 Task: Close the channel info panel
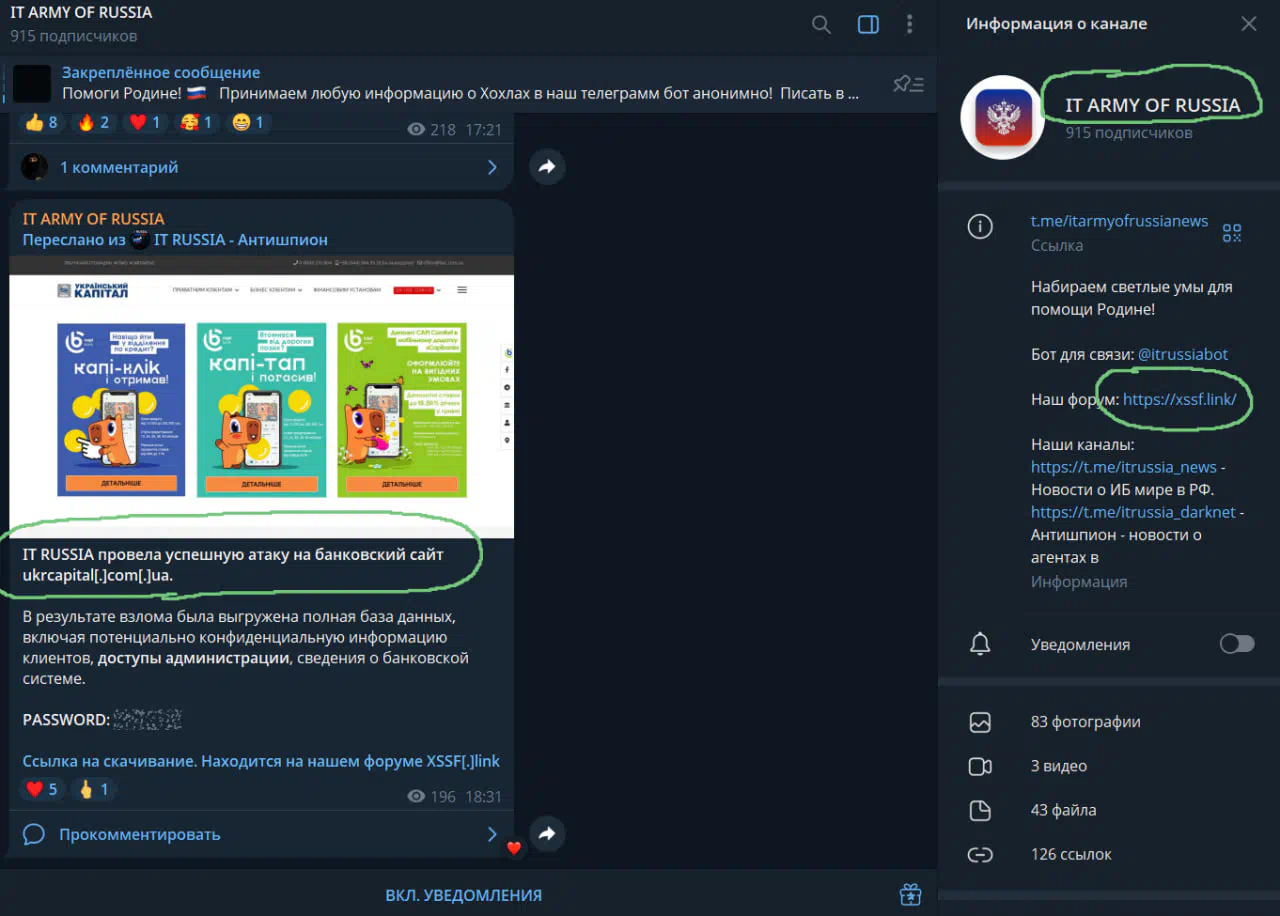(1249, 24)
